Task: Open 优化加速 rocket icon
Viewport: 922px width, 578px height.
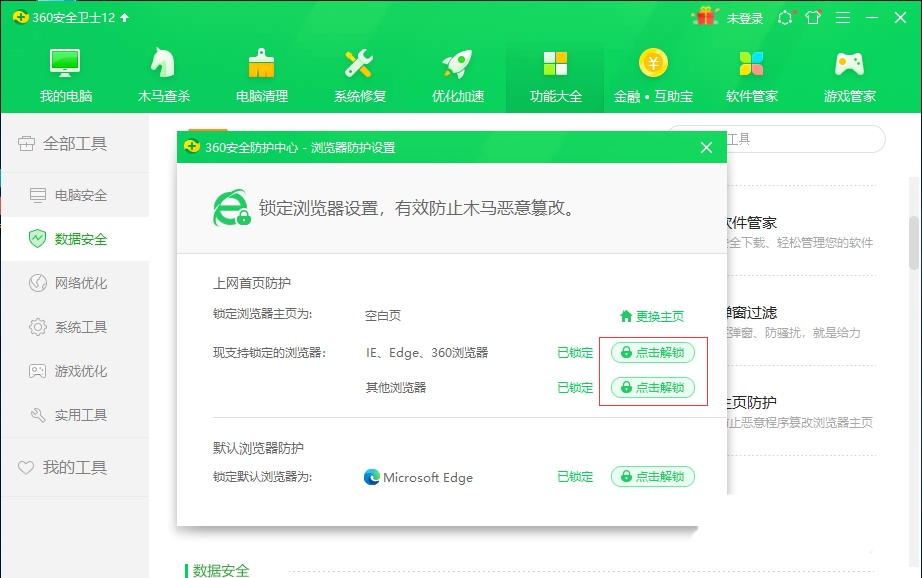Action: pyautogui.click(x=457, y=64)
